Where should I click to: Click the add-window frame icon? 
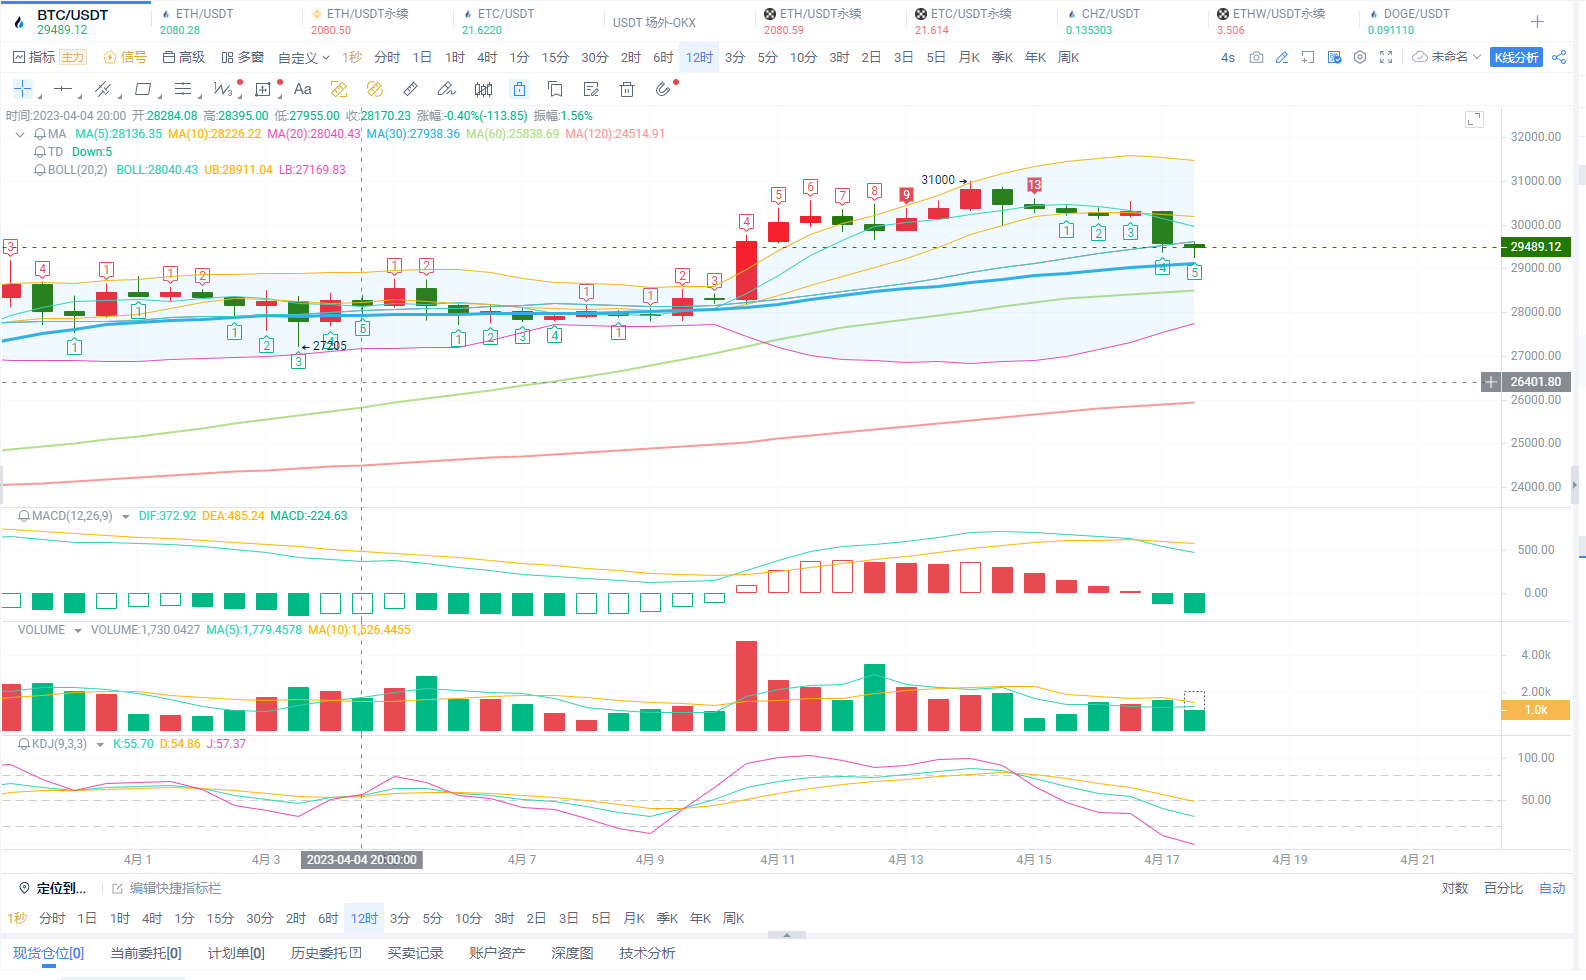(1308, 58)
